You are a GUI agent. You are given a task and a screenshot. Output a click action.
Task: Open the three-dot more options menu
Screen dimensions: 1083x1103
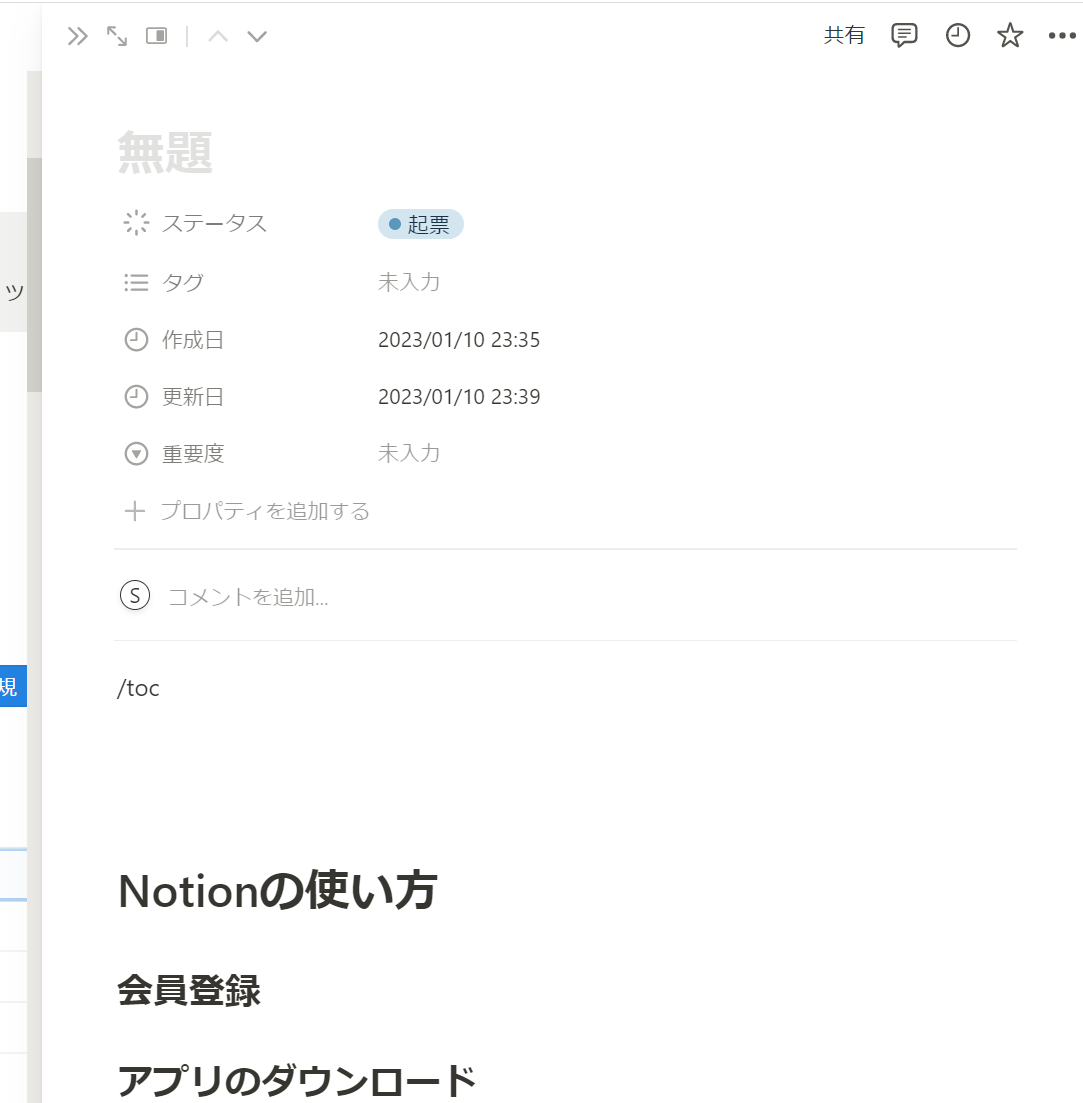click(x=1062, y=36)
